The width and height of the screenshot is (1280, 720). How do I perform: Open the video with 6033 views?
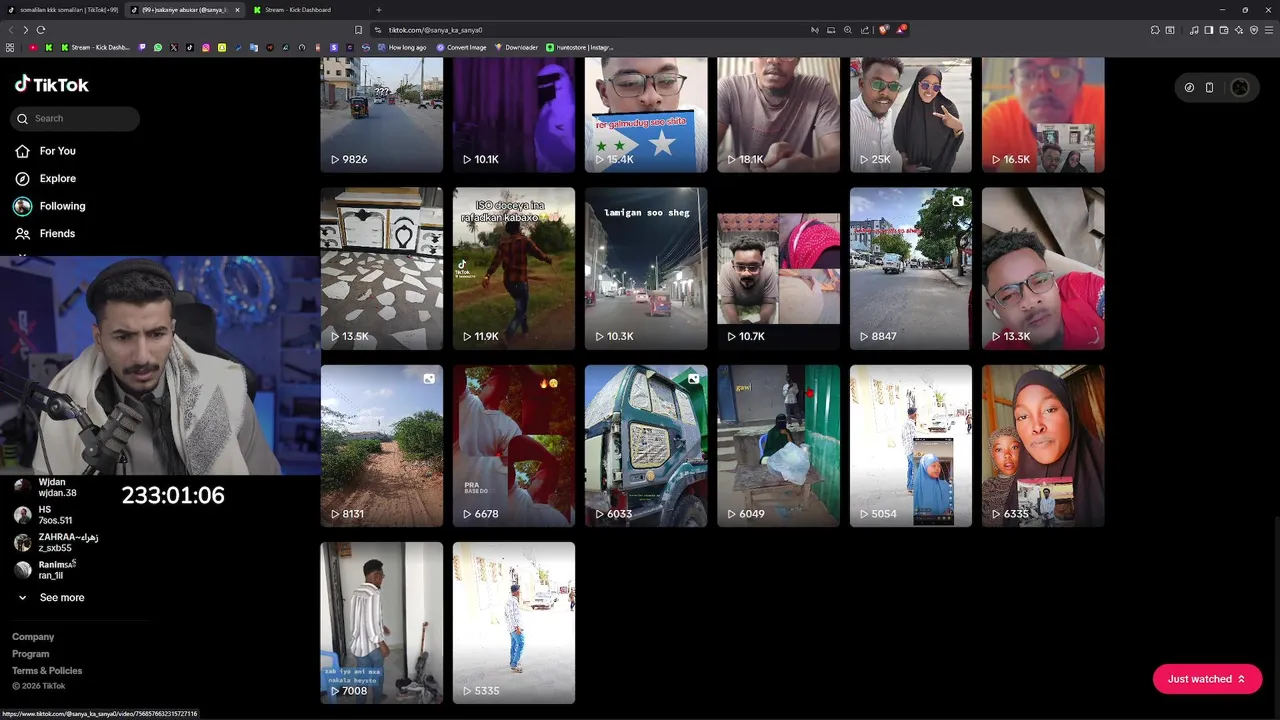pos(646,446)
